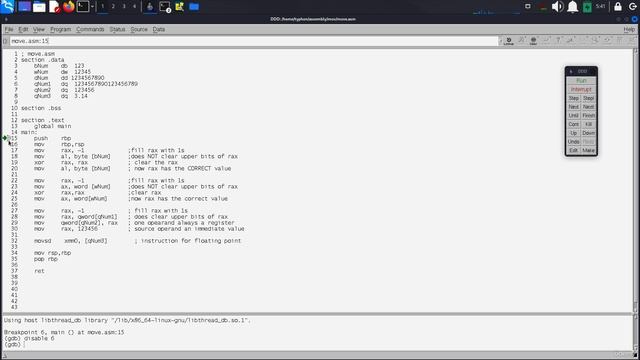The width and height of the screenshot is (640, 360).
Task: Click the Up button
Action: 573,133
